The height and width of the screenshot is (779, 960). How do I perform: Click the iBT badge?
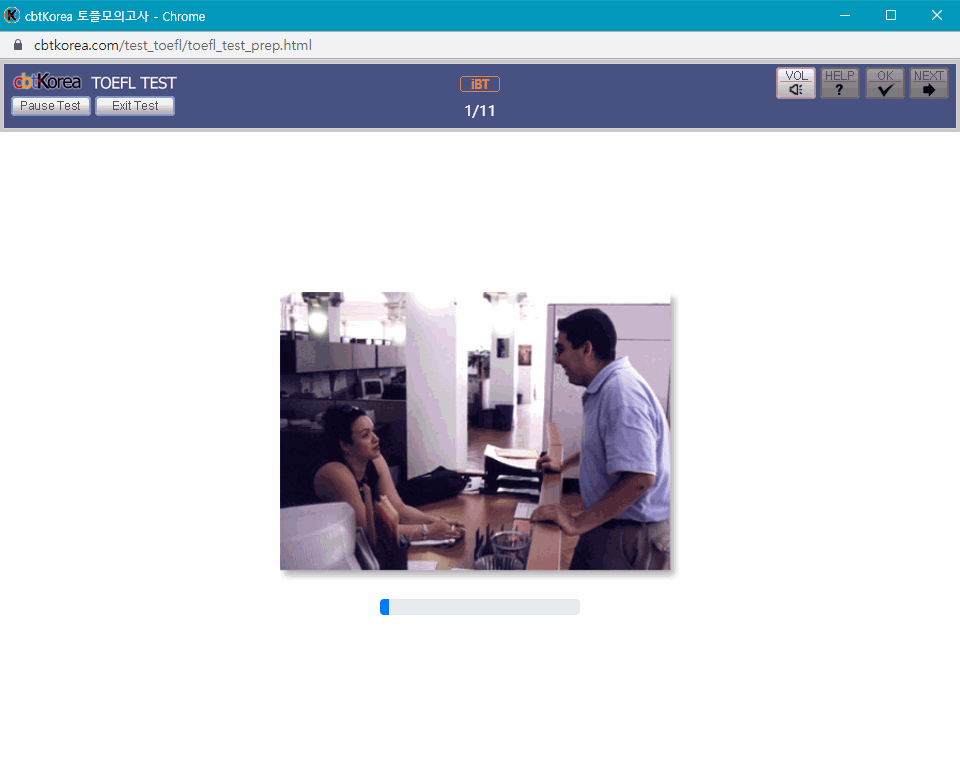pos(480,84)
